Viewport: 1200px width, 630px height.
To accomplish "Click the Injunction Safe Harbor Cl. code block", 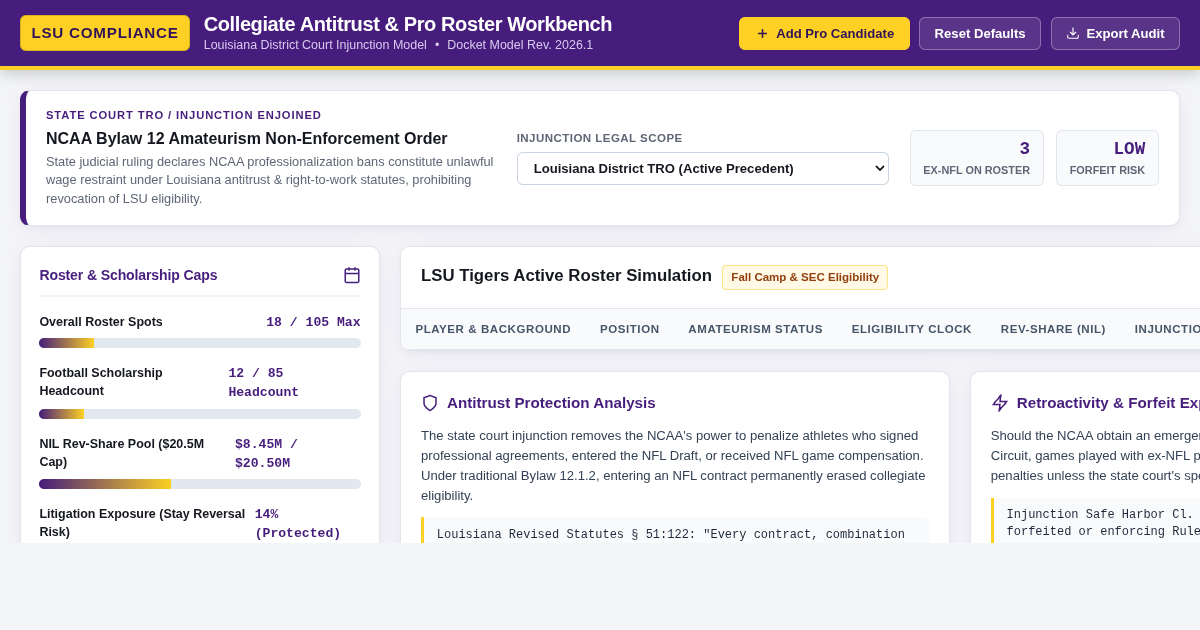I will click(1095, 522).
